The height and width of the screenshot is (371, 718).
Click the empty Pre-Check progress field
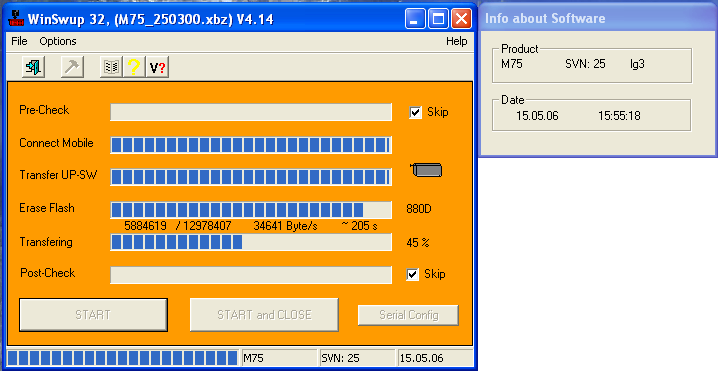251,112
